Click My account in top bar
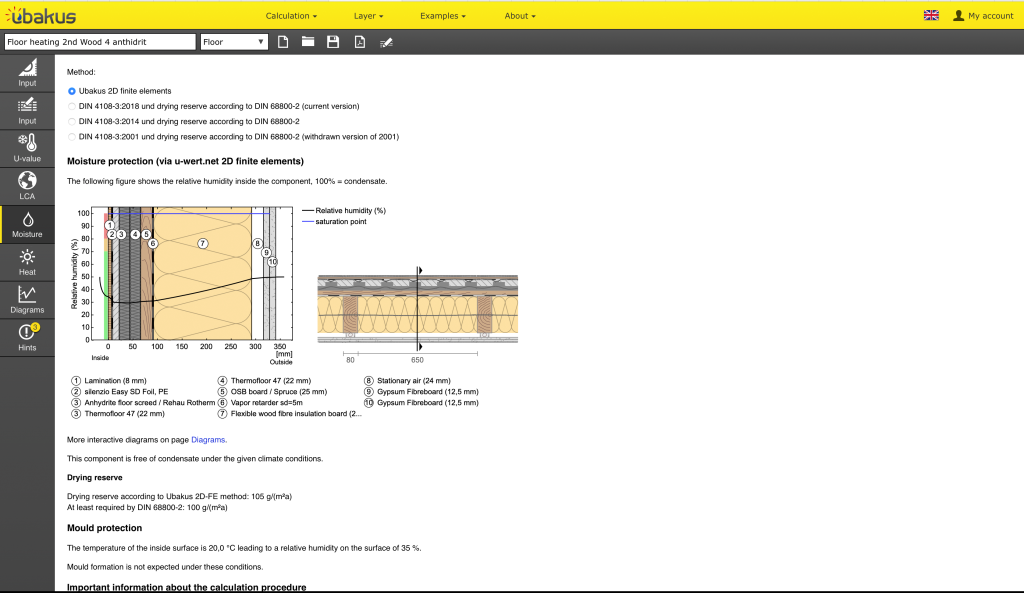 point(983,16)
